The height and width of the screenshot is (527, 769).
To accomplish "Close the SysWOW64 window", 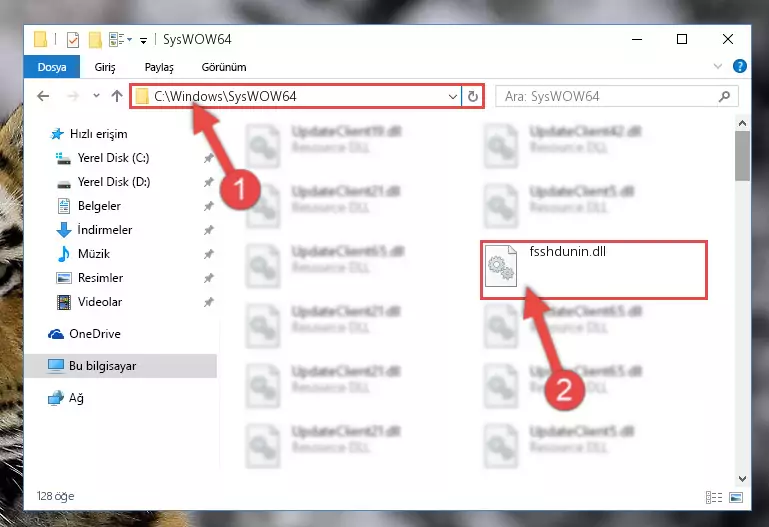I will pyautogui.click(x=728, y=39).
